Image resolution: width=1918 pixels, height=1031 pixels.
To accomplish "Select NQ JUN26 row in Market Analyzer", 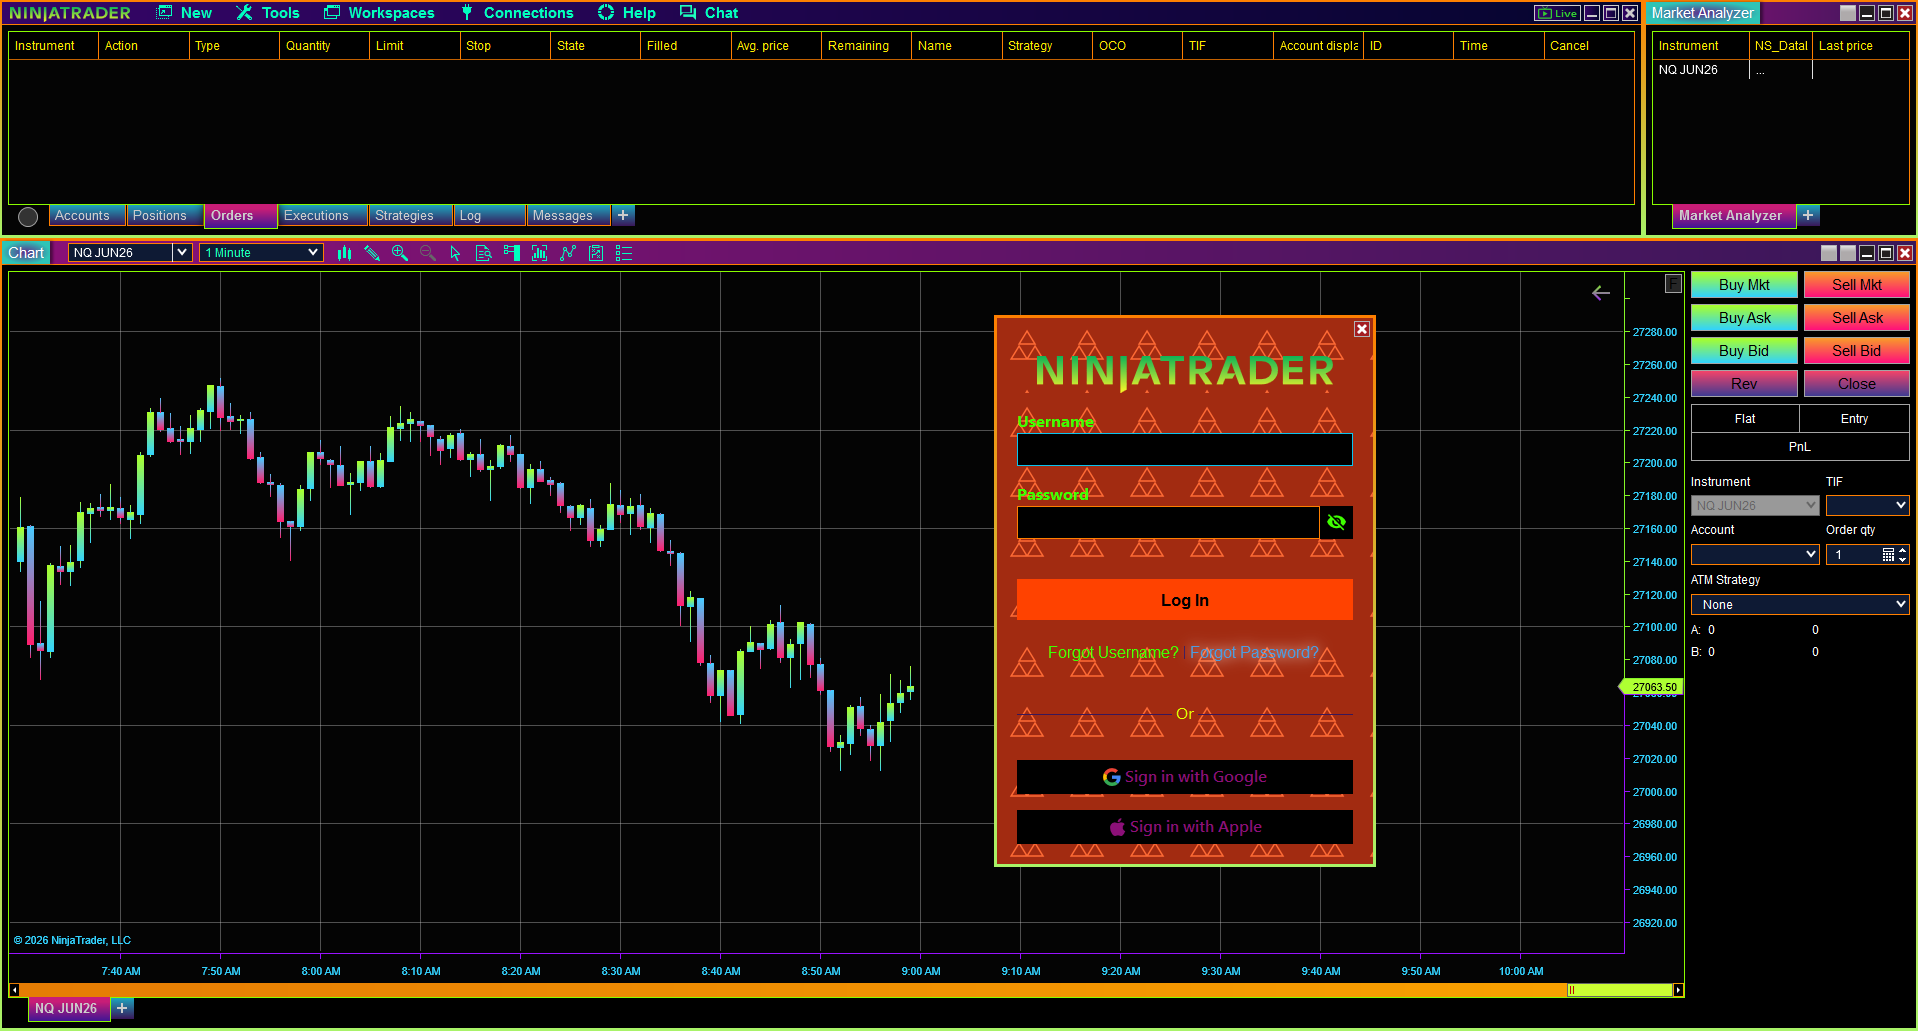I will pos(1780,70).
